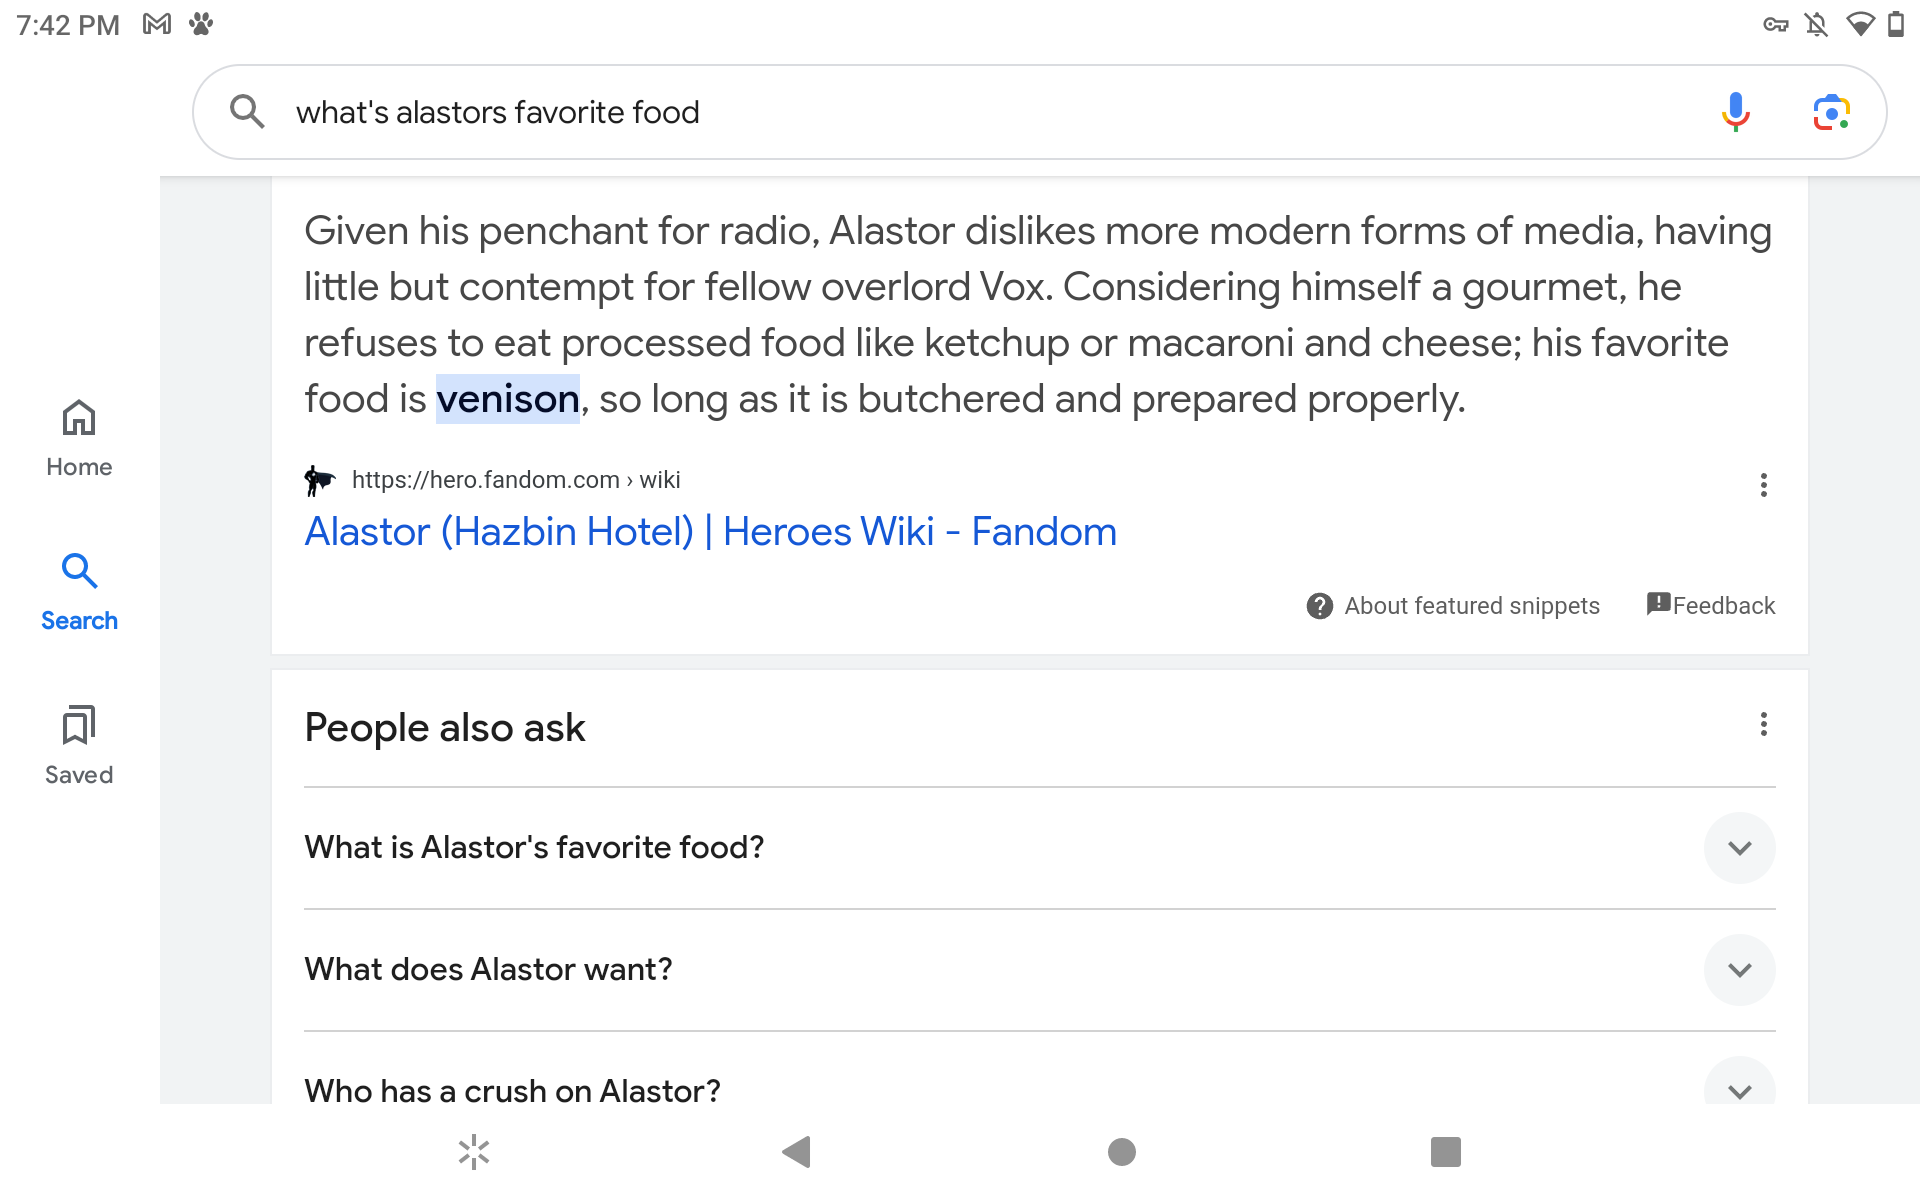The height and width of the screenshot is (1200, 1920).
Task: Go to the Home tab
Action: (x=79, y=438)
